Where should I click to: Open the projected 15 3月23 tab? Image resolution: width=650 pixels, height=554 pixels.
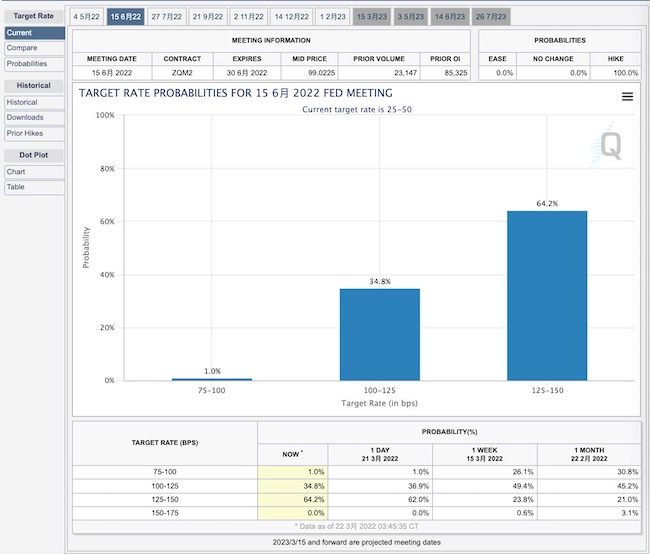pos(374,16)
